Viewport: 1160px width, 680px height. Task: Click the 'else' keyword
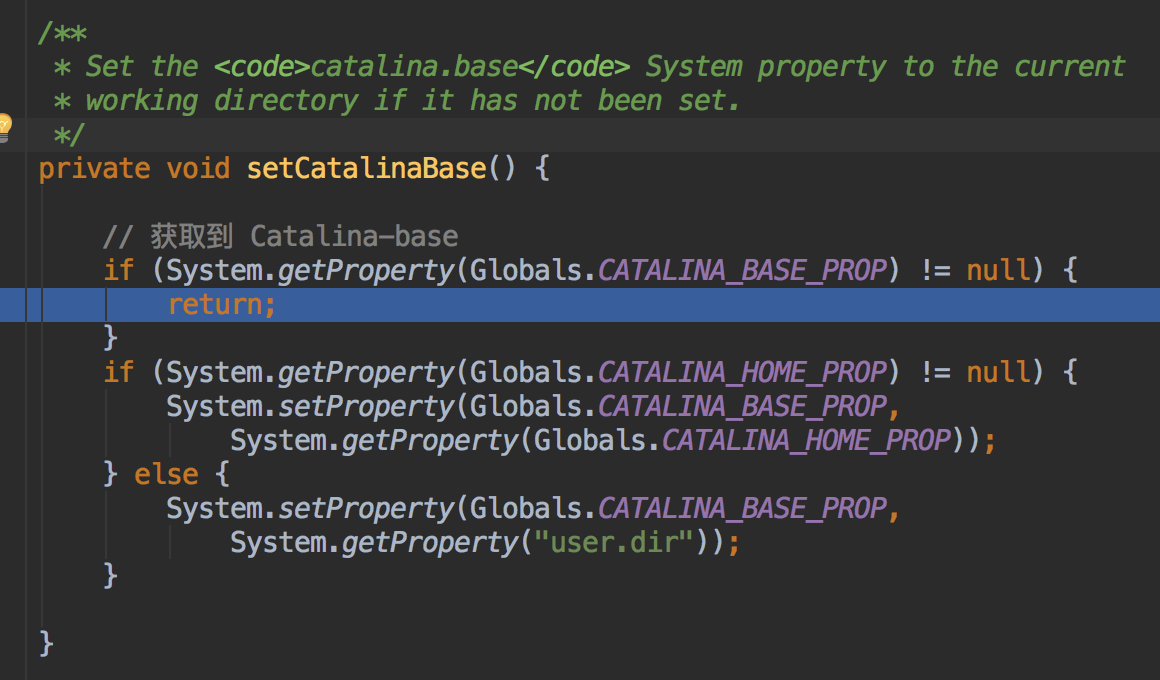click(166, 474)
